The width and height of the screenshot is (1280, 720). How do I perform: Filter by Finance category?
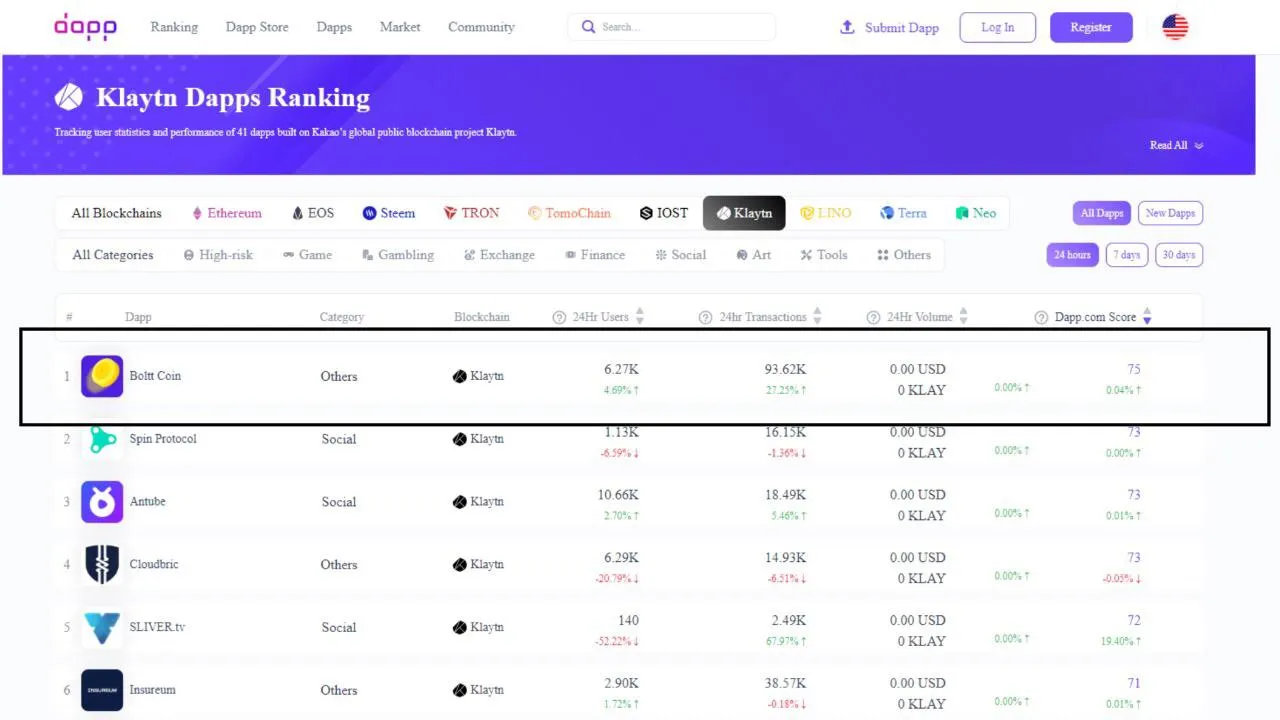[x=595, y=255]
